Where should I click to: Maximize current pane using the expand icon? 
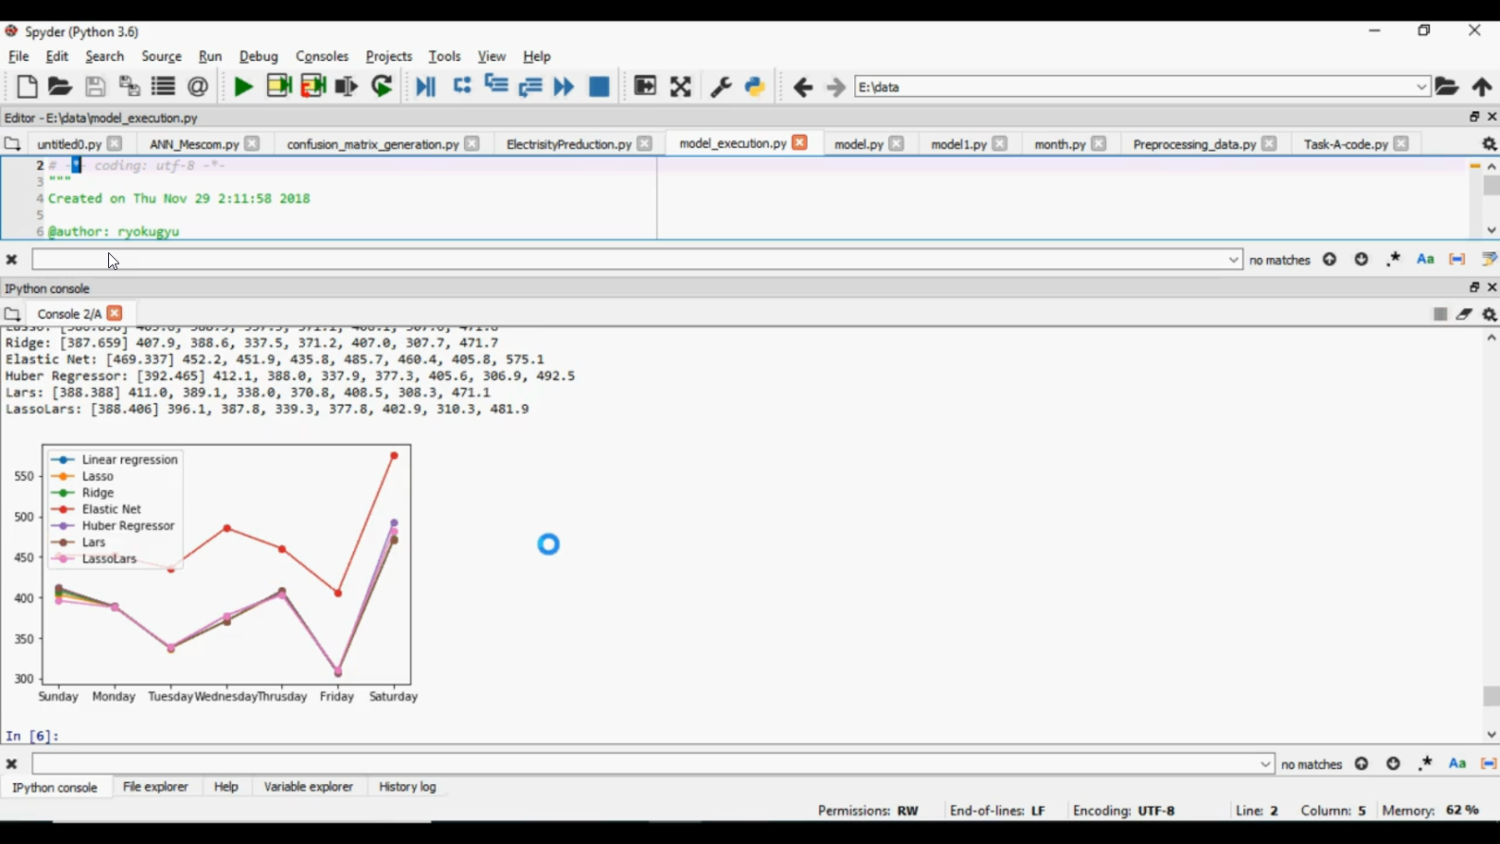pyautogui.click(x=680, y=87)
